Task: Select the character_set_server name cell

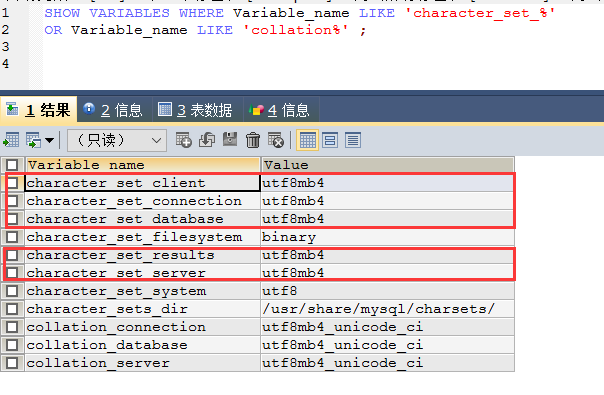Action: (x=143, y=273)
